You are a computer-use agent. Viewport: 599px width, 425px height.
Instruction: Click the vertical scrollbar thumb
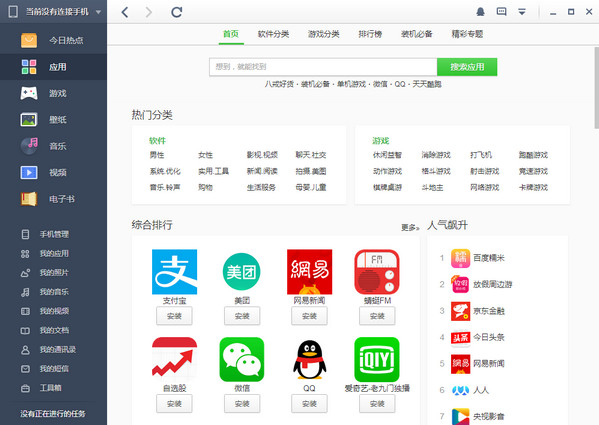point(597,88)
